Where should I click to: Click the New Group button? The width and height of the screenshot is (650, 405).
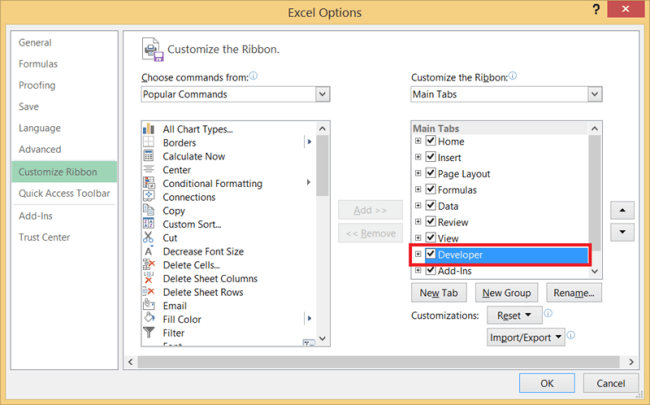[x=506, y=293]
